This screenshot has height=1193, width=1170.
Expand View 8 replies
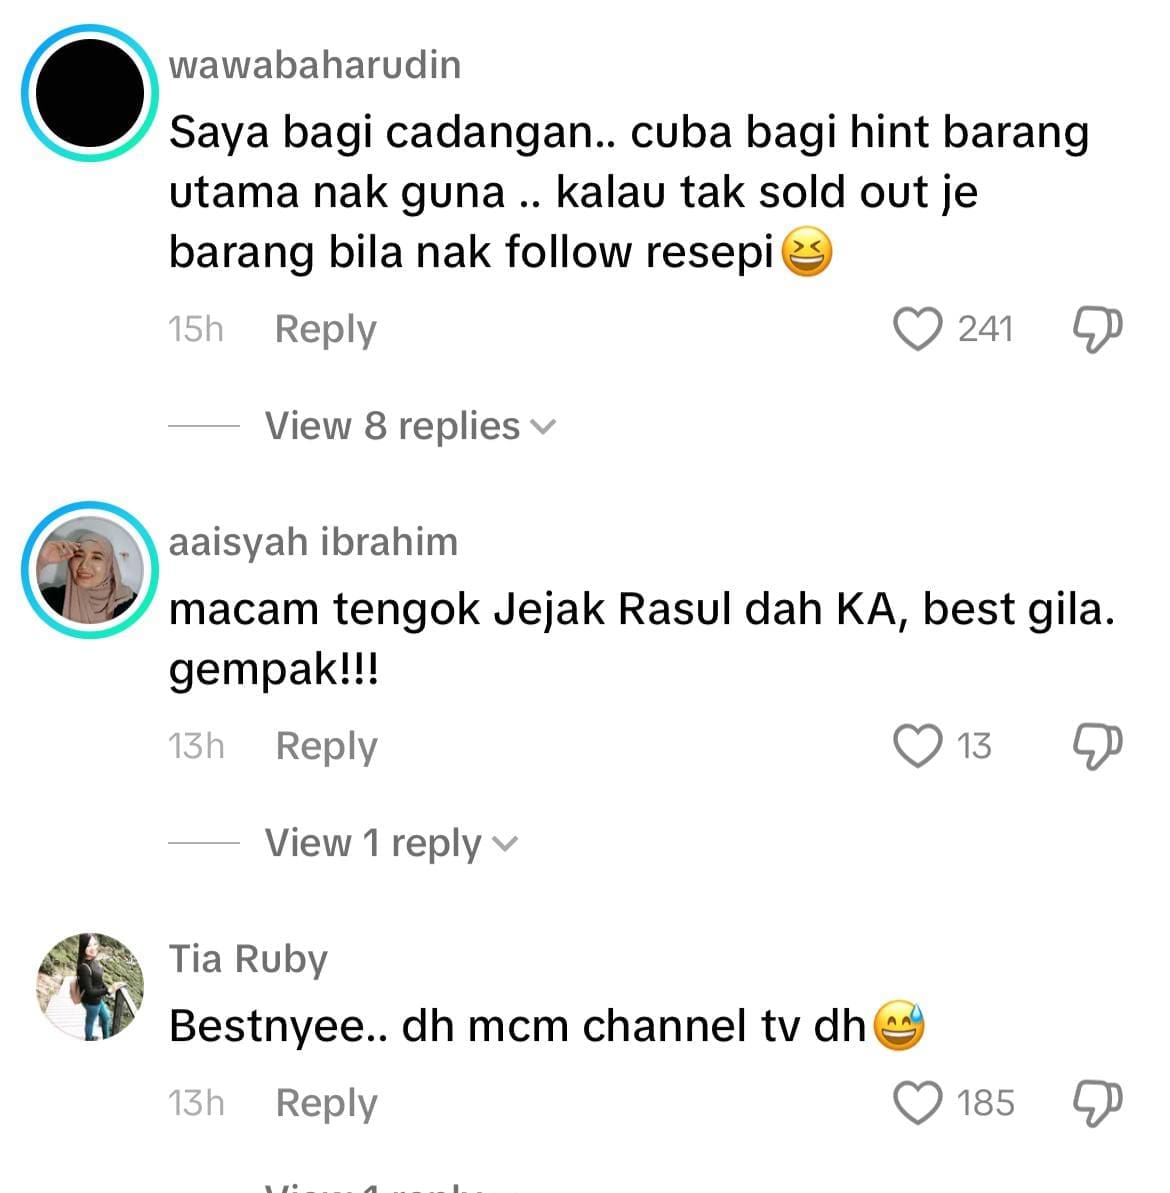(x=411, y=426)
